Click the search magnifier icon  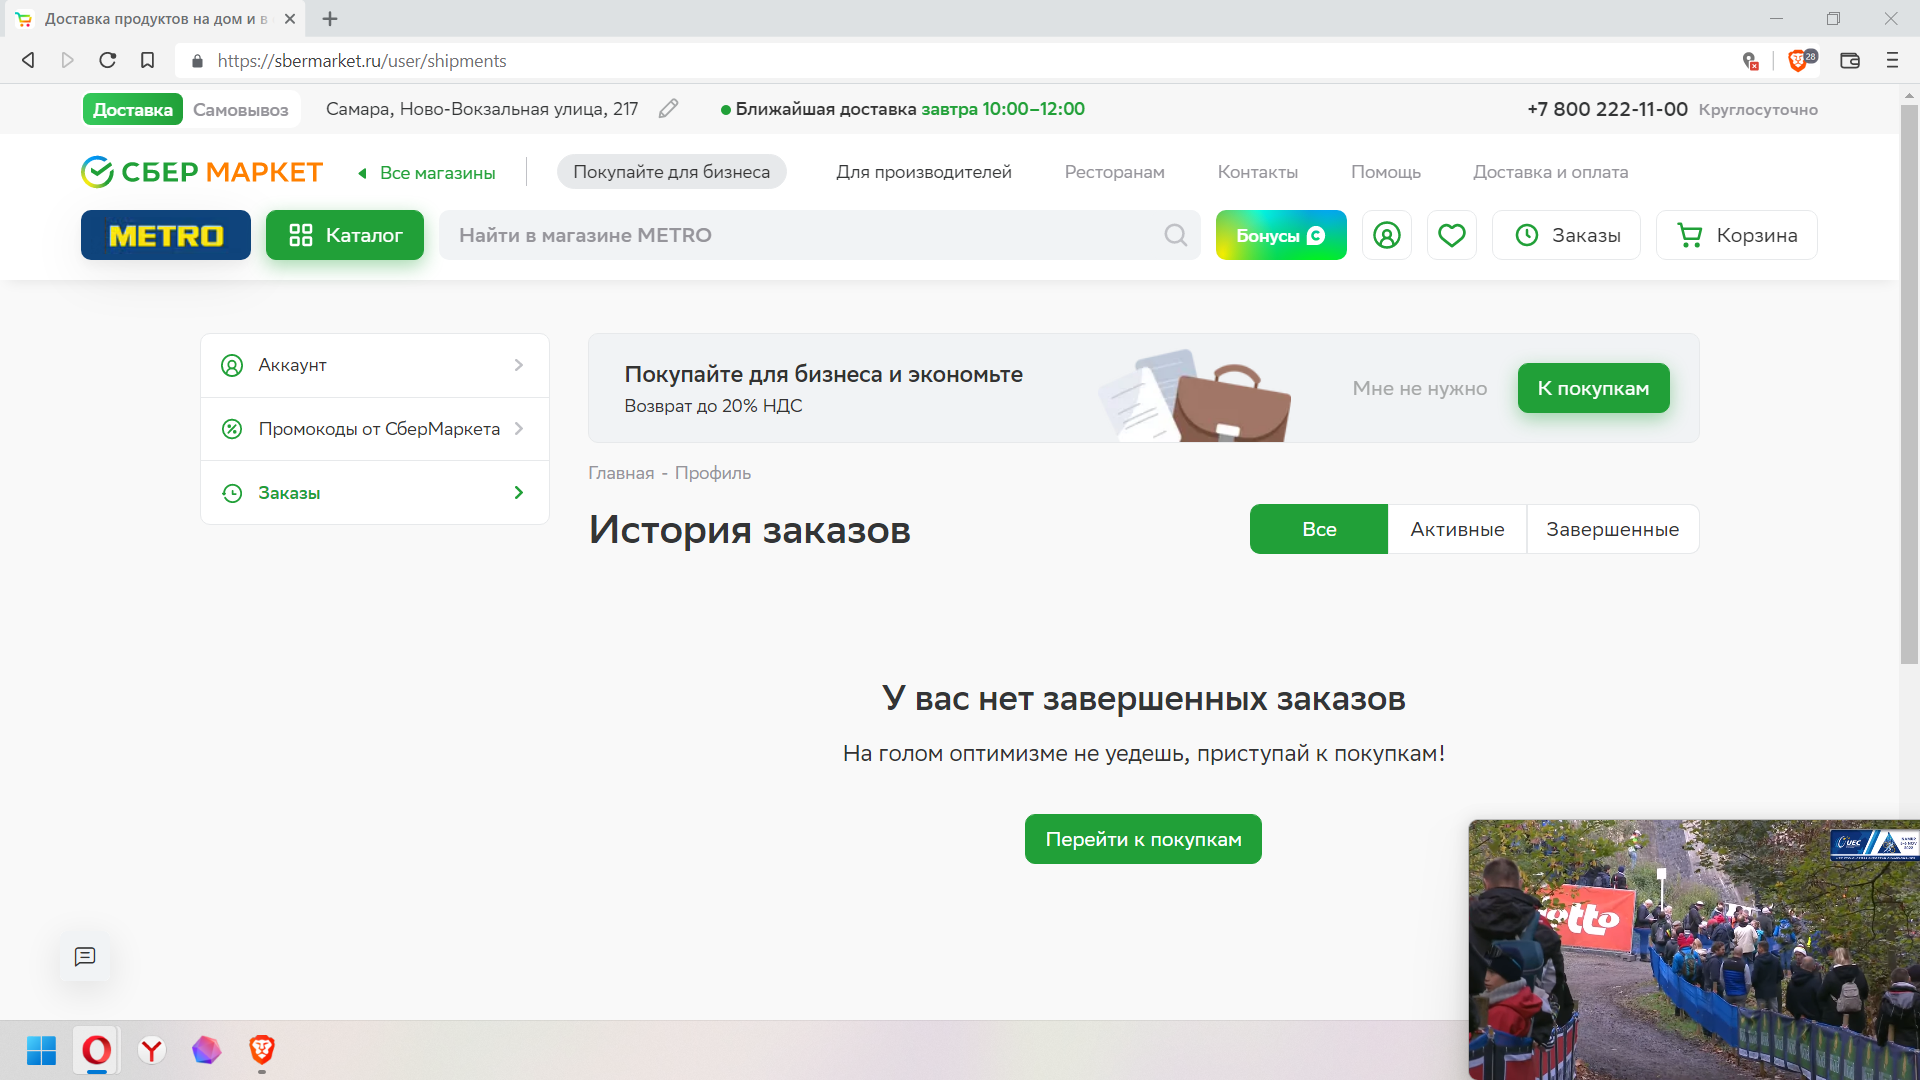[x=1176, y=235]
